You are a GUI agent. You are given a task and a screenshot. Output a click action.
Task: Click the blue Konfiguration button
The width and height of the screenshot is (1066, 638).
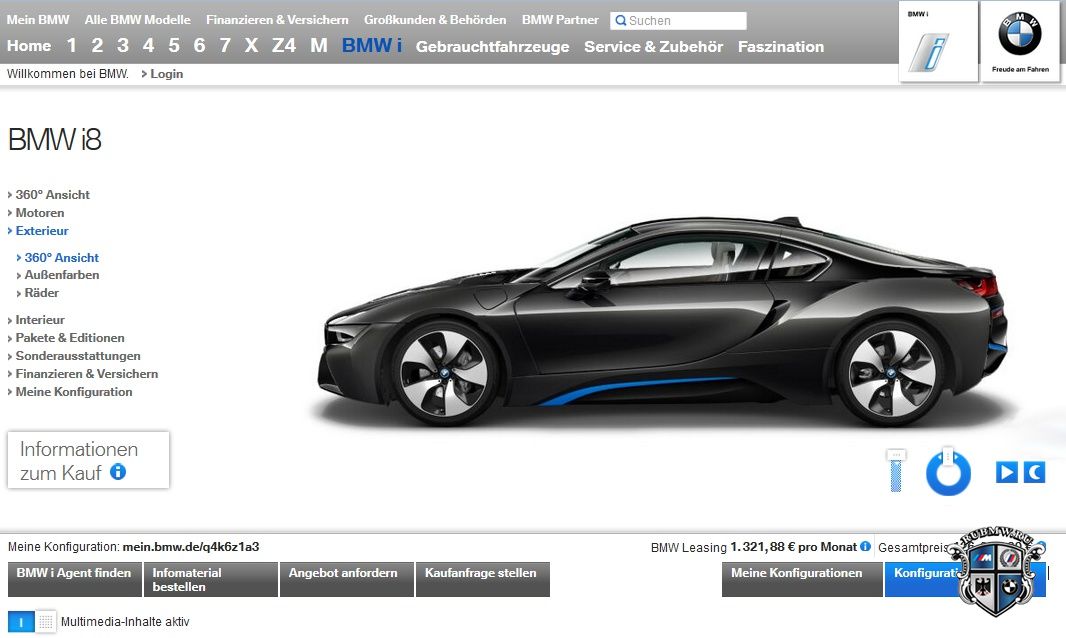pos(965,580)
